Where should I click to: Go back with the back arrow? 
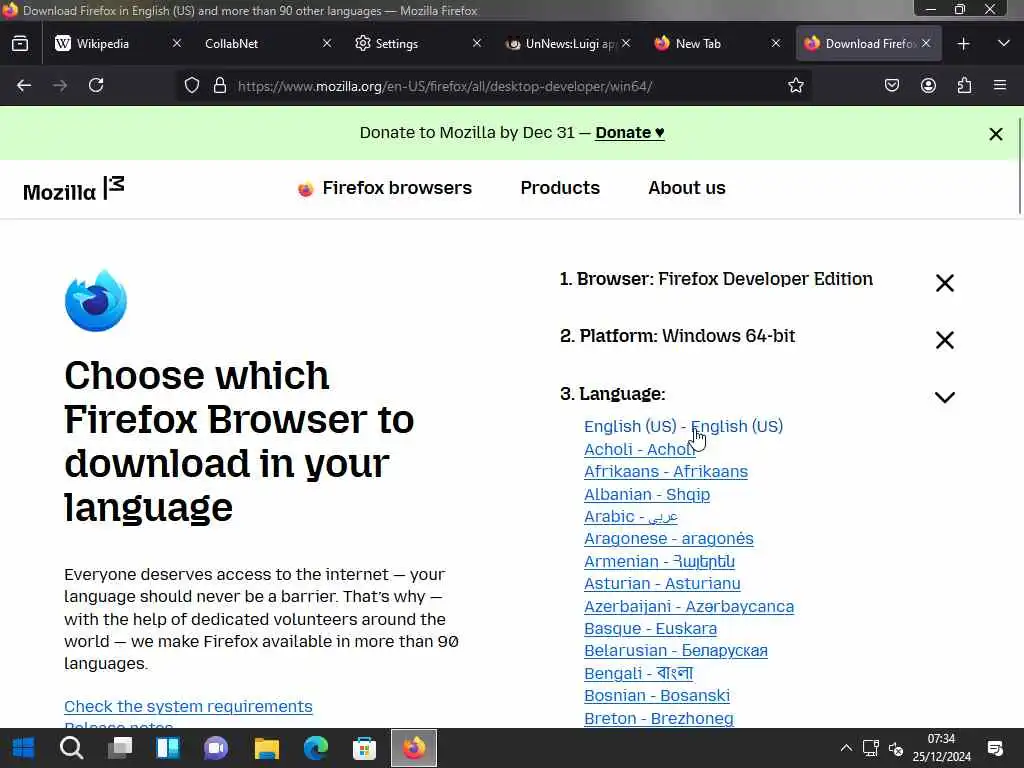[x=24, y=86]
